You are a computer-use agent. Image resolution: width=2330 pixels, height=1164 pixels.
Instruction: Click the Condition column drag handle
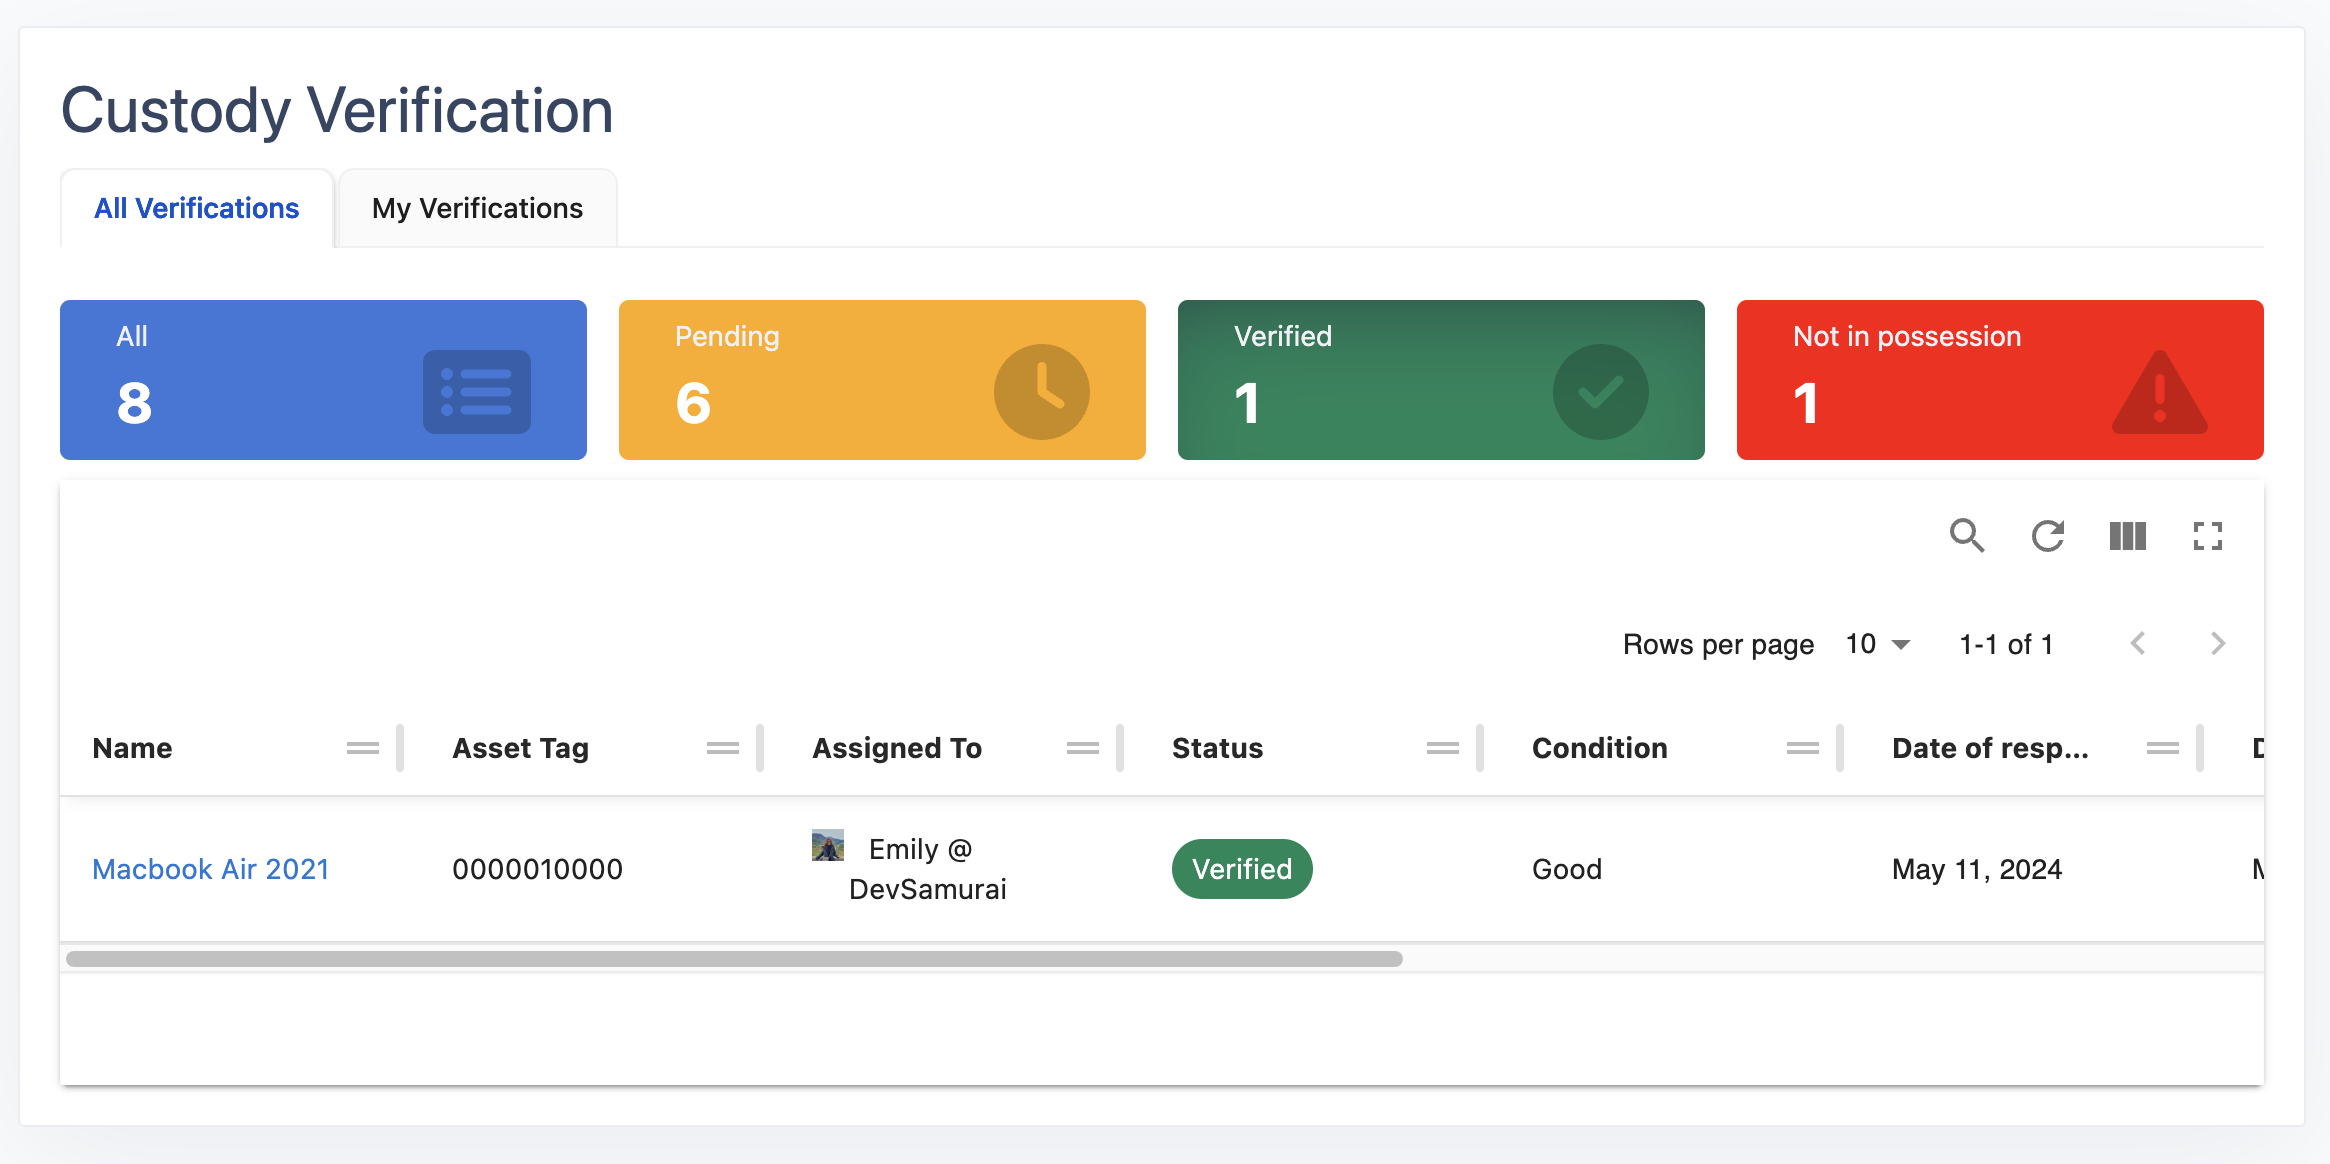[x=1802, y=748]
